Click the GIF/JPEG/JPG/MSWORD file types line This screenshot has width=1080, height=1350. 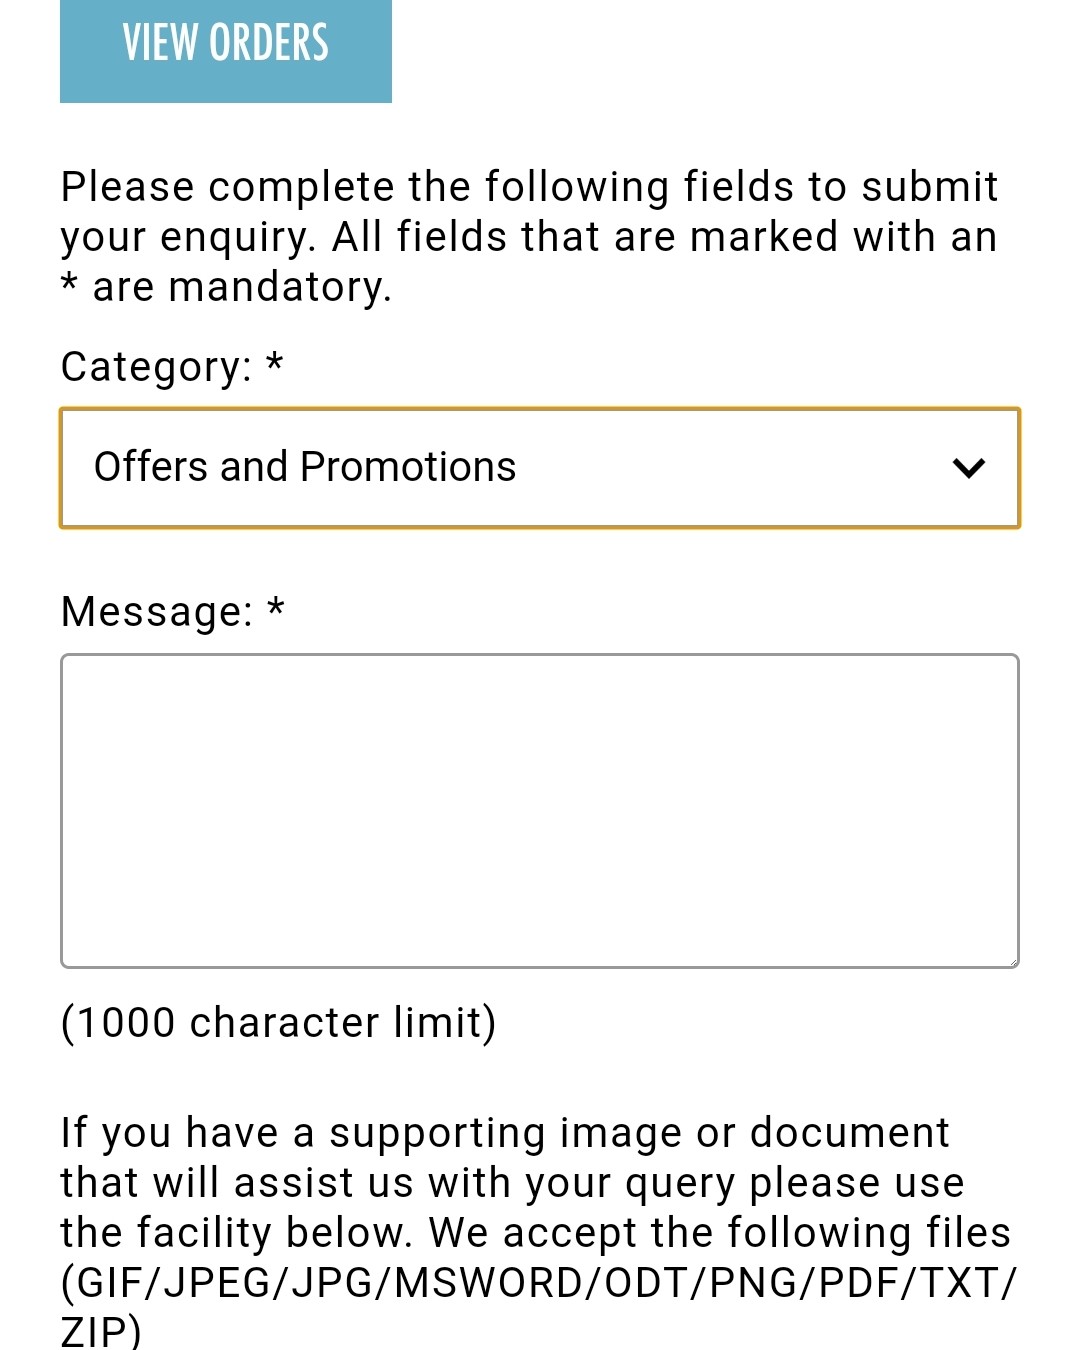pyautogui.click(x=539, y=1283)
